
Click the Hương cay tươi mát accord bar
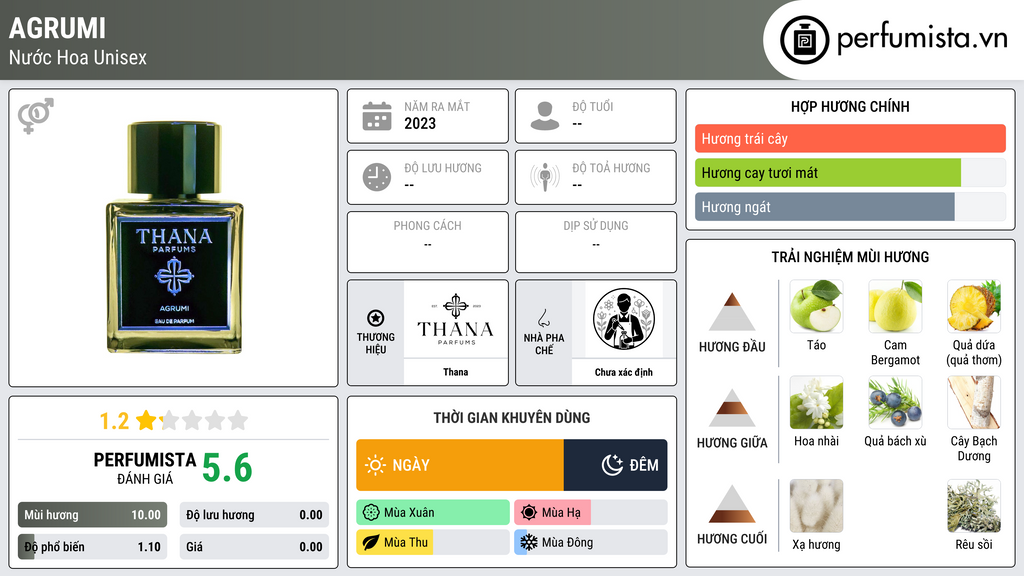click(850, 173)
